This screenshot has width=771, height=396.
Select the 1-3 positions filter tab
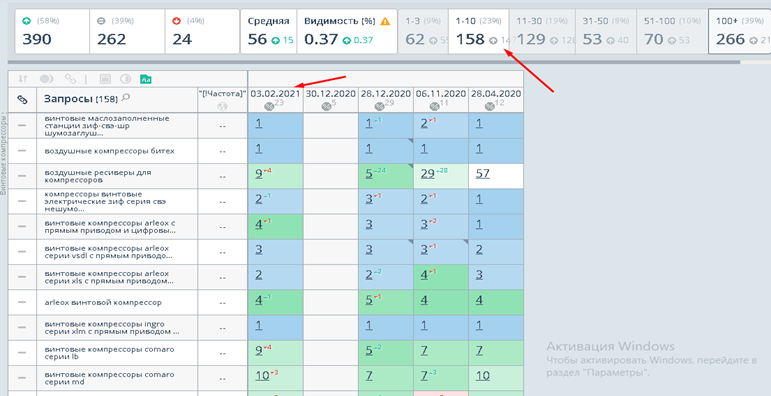(423, 31)
